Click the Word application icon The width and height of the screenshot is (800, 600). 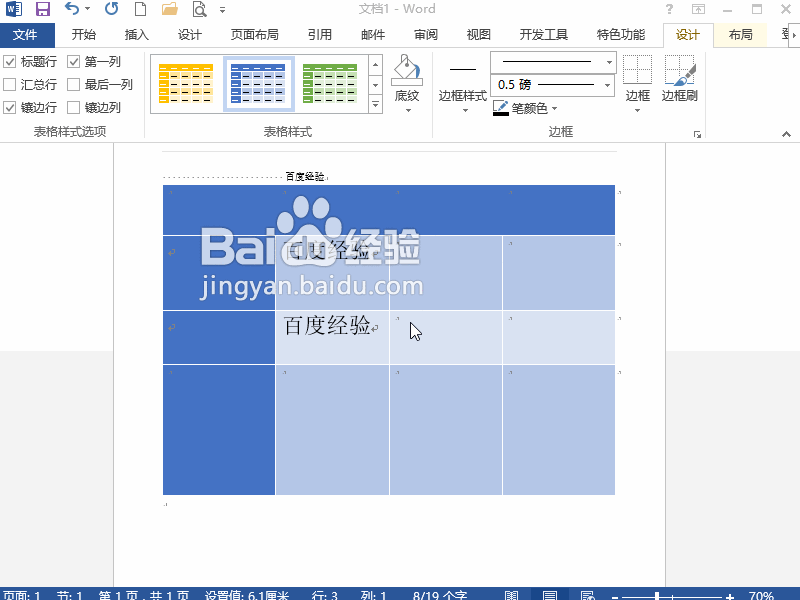14,9
